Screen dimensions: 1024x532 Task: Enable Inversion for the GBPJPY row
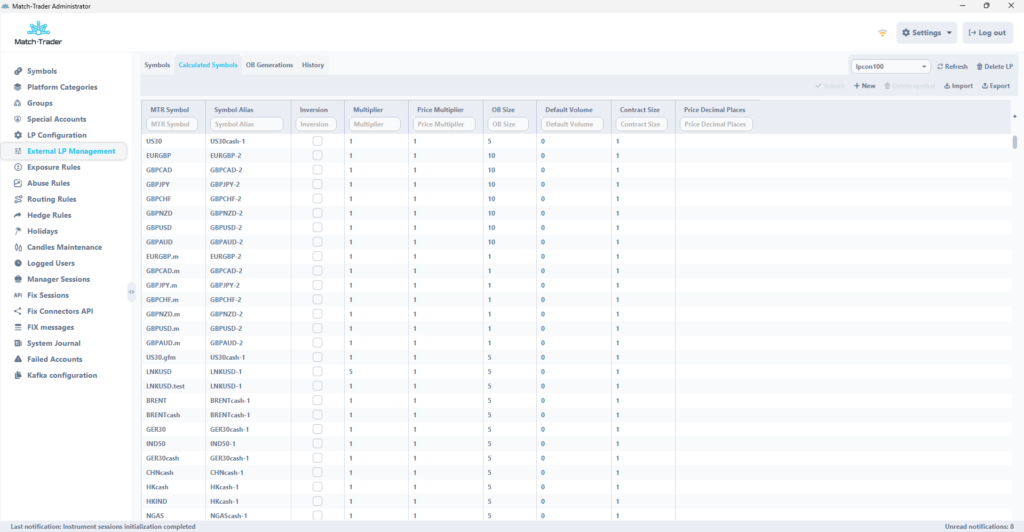pyautogui.click(x=318, y=184)
